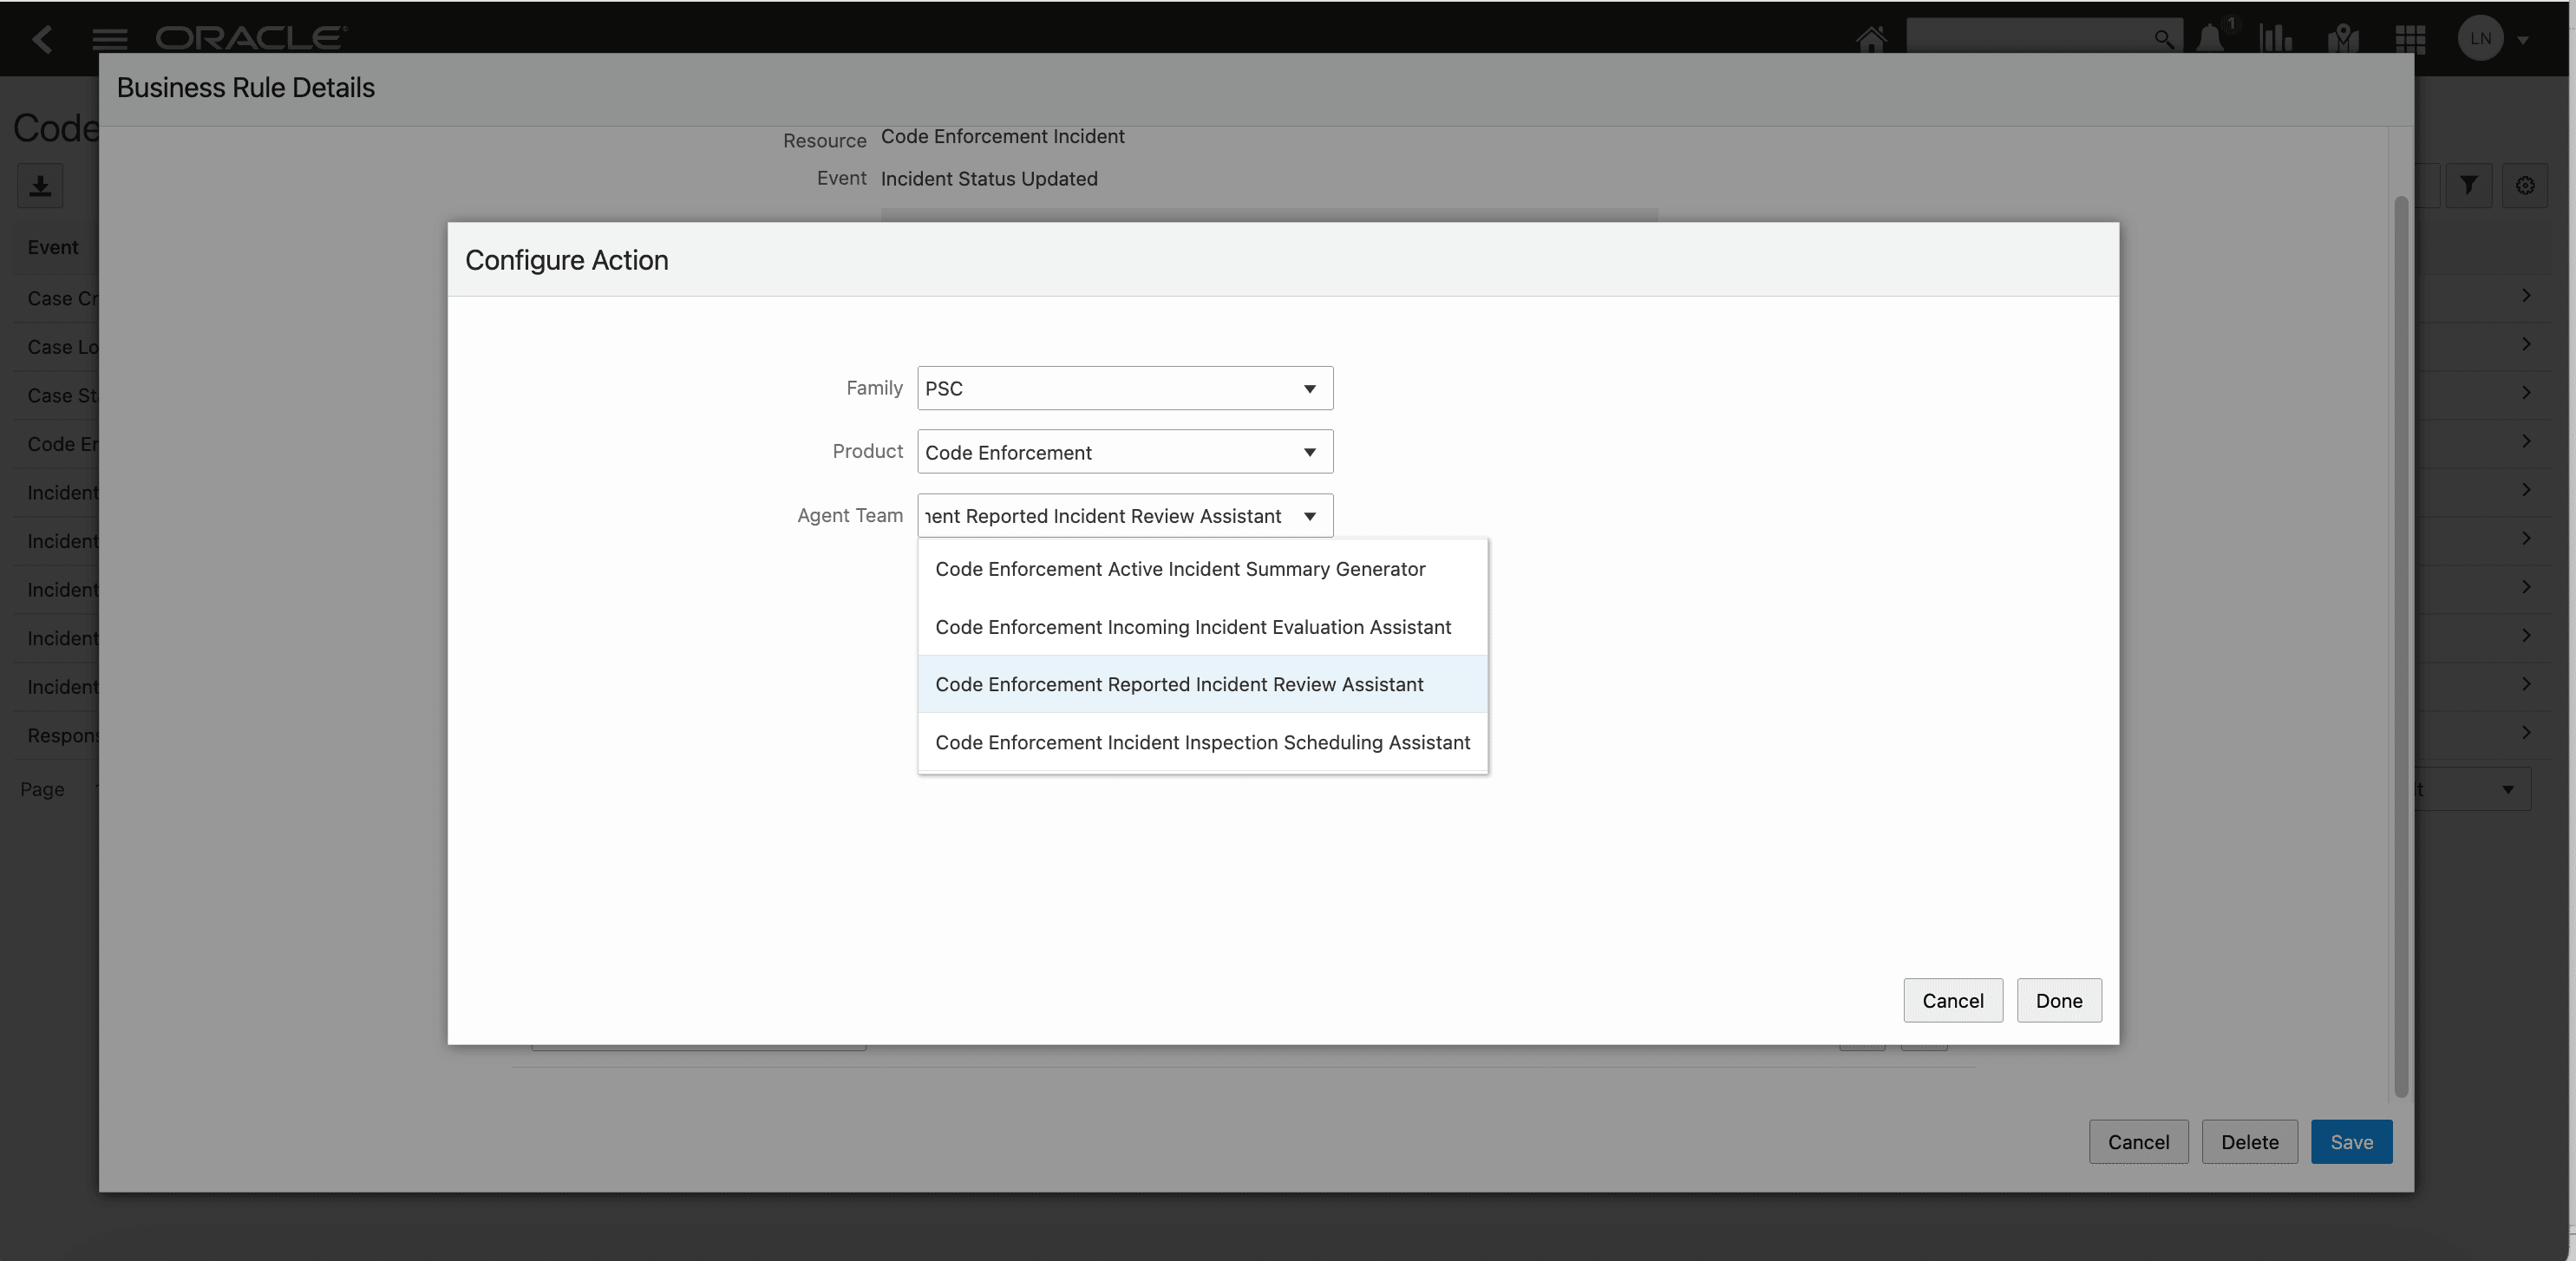The width and height of the screenshot is (2576, 1261).
Task: Click the Business Rule Details scrollbar
Action: tap(2401, 646)
